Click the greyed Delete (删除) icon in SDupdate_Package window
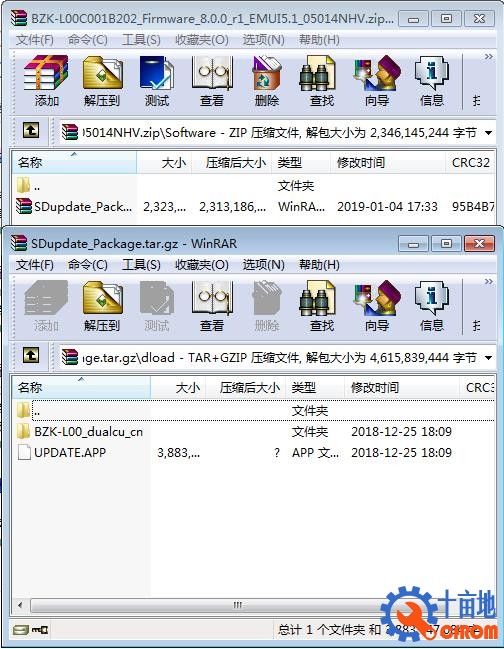 (267, 306)
